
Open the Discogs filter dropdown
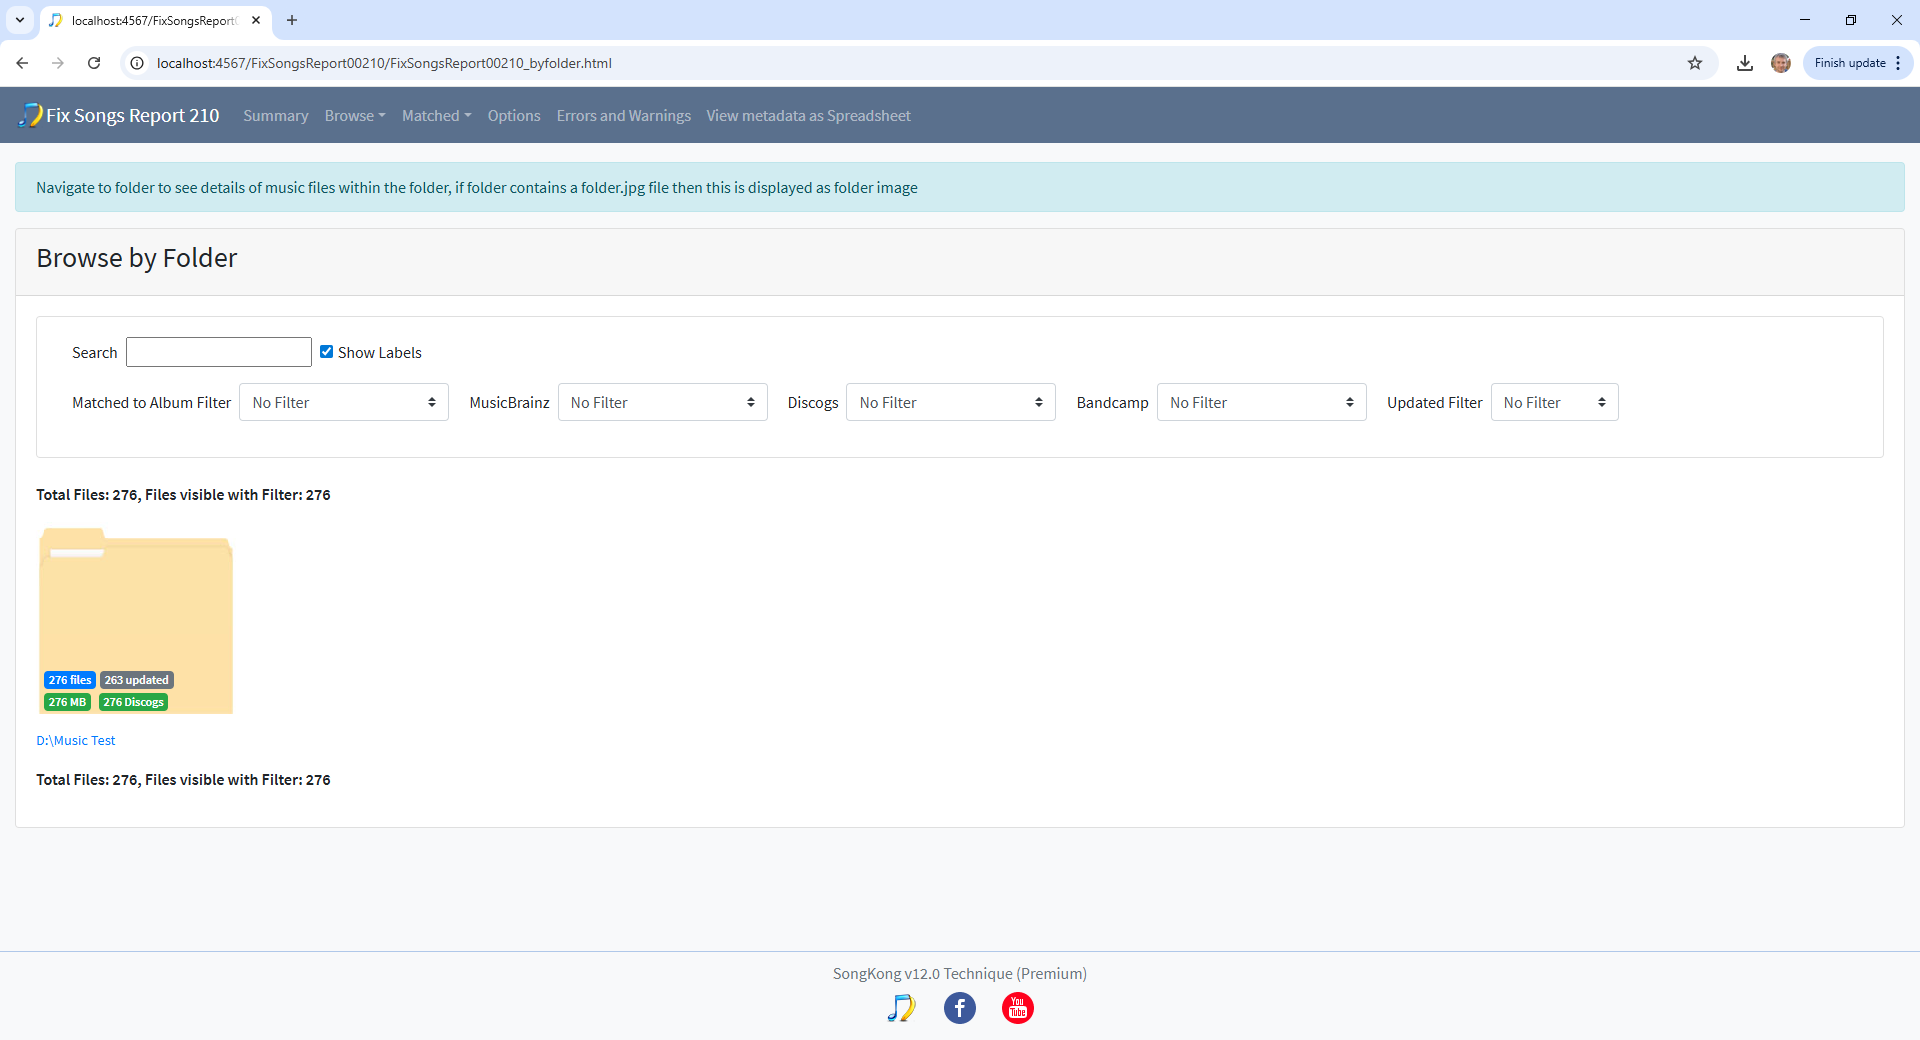pos(950,402)
